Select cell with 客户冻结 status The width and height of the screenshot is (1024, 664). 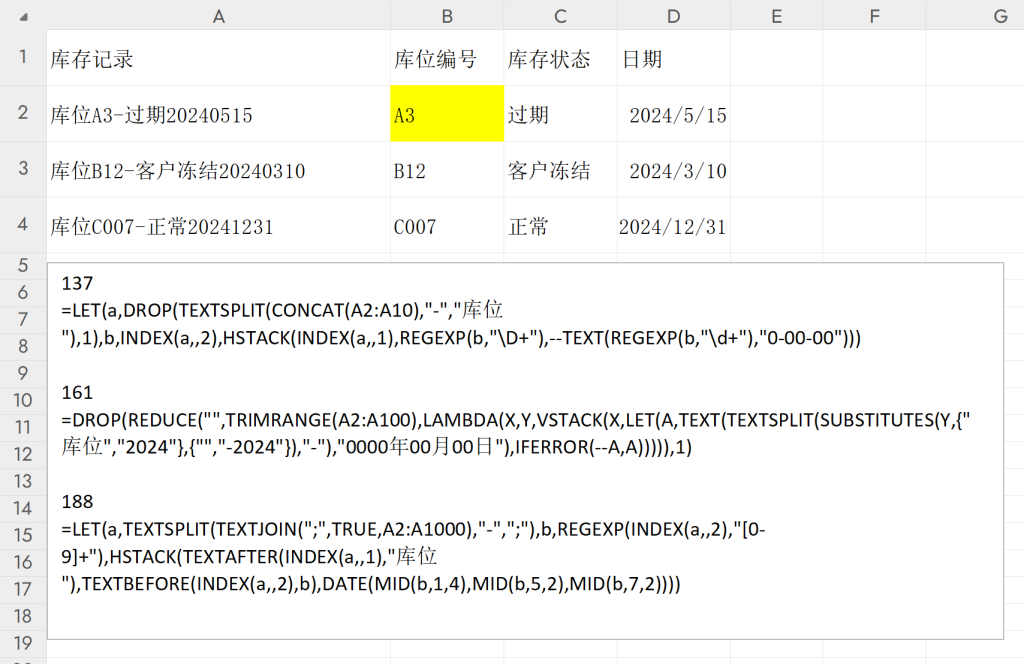560,170
